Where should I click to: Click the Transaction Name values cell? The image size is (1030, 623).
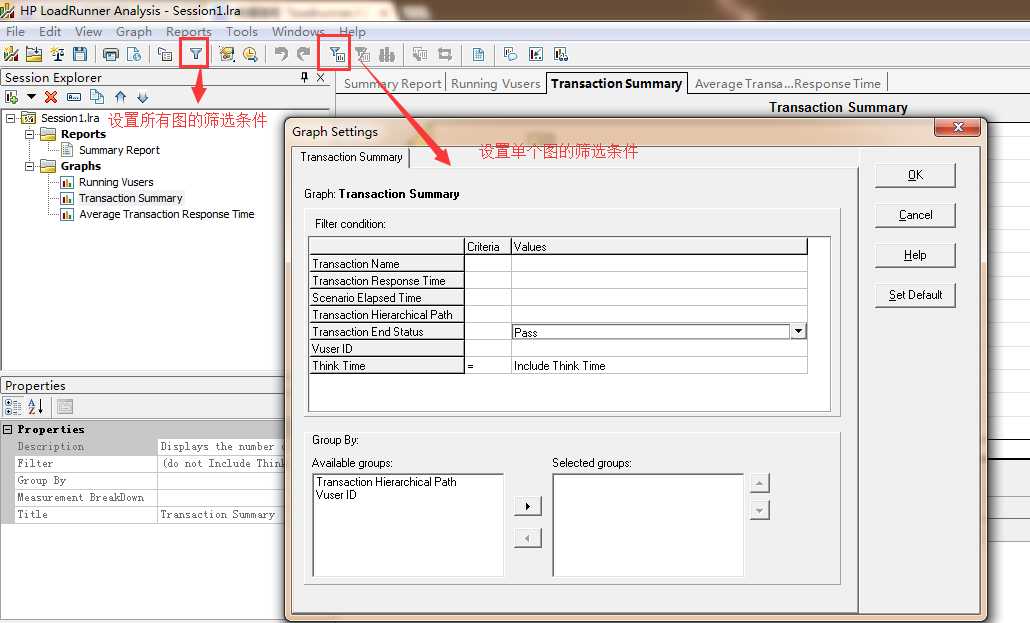(659, 263)
